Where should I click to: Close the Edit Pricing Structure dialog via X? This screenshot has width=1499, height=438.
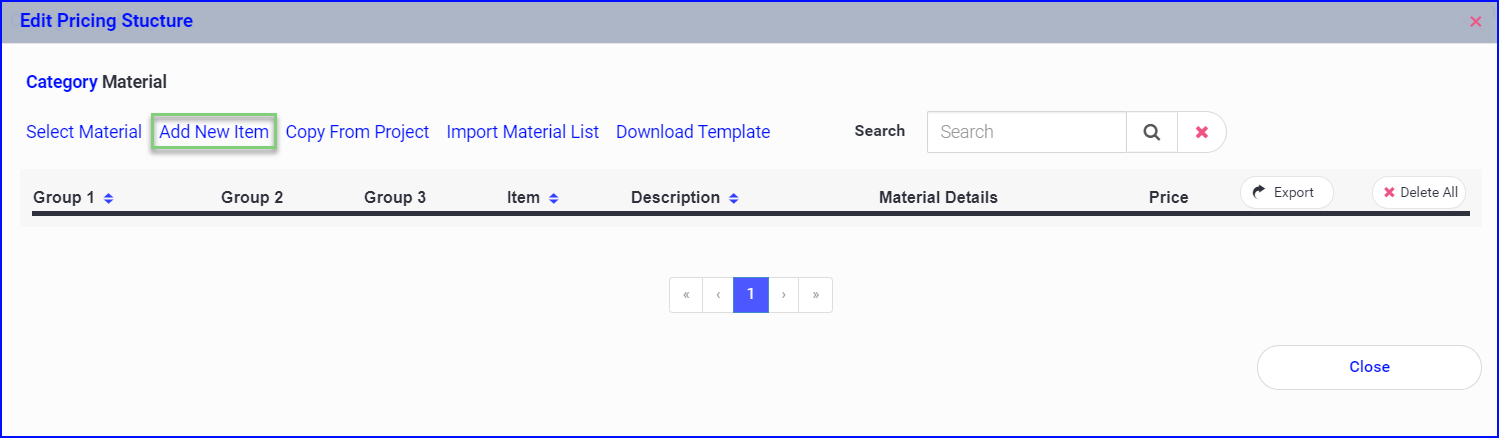point(1476,21)
